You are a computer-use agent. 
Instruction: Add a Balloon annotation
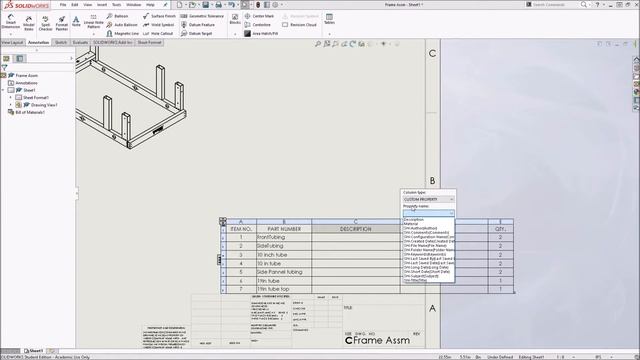117,16
